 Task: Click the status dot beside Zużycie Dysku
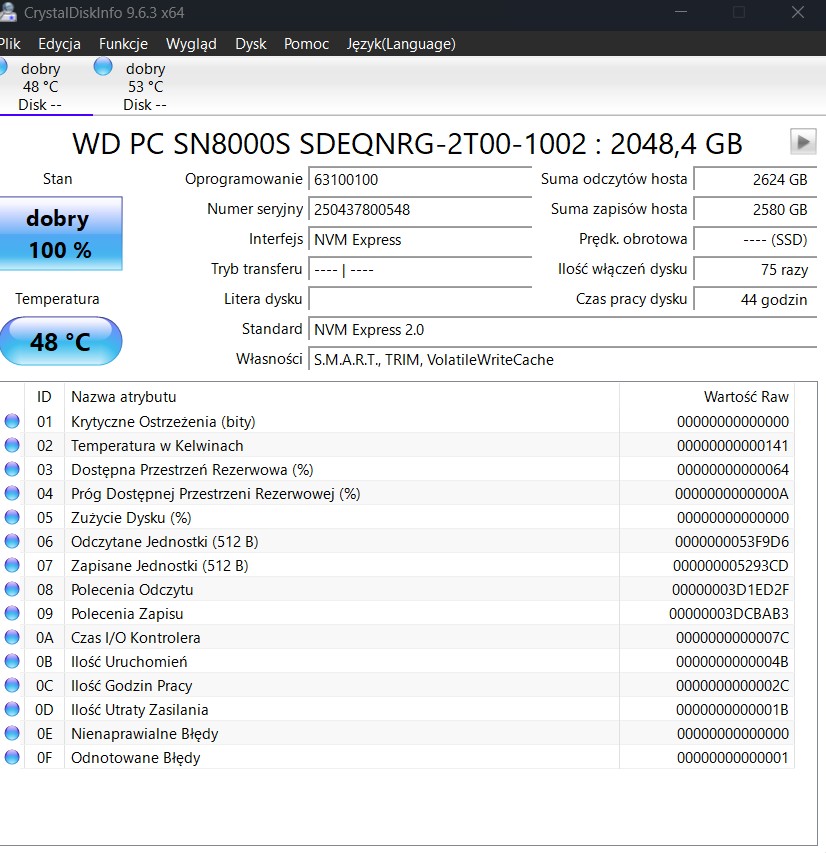click(12, 518)
